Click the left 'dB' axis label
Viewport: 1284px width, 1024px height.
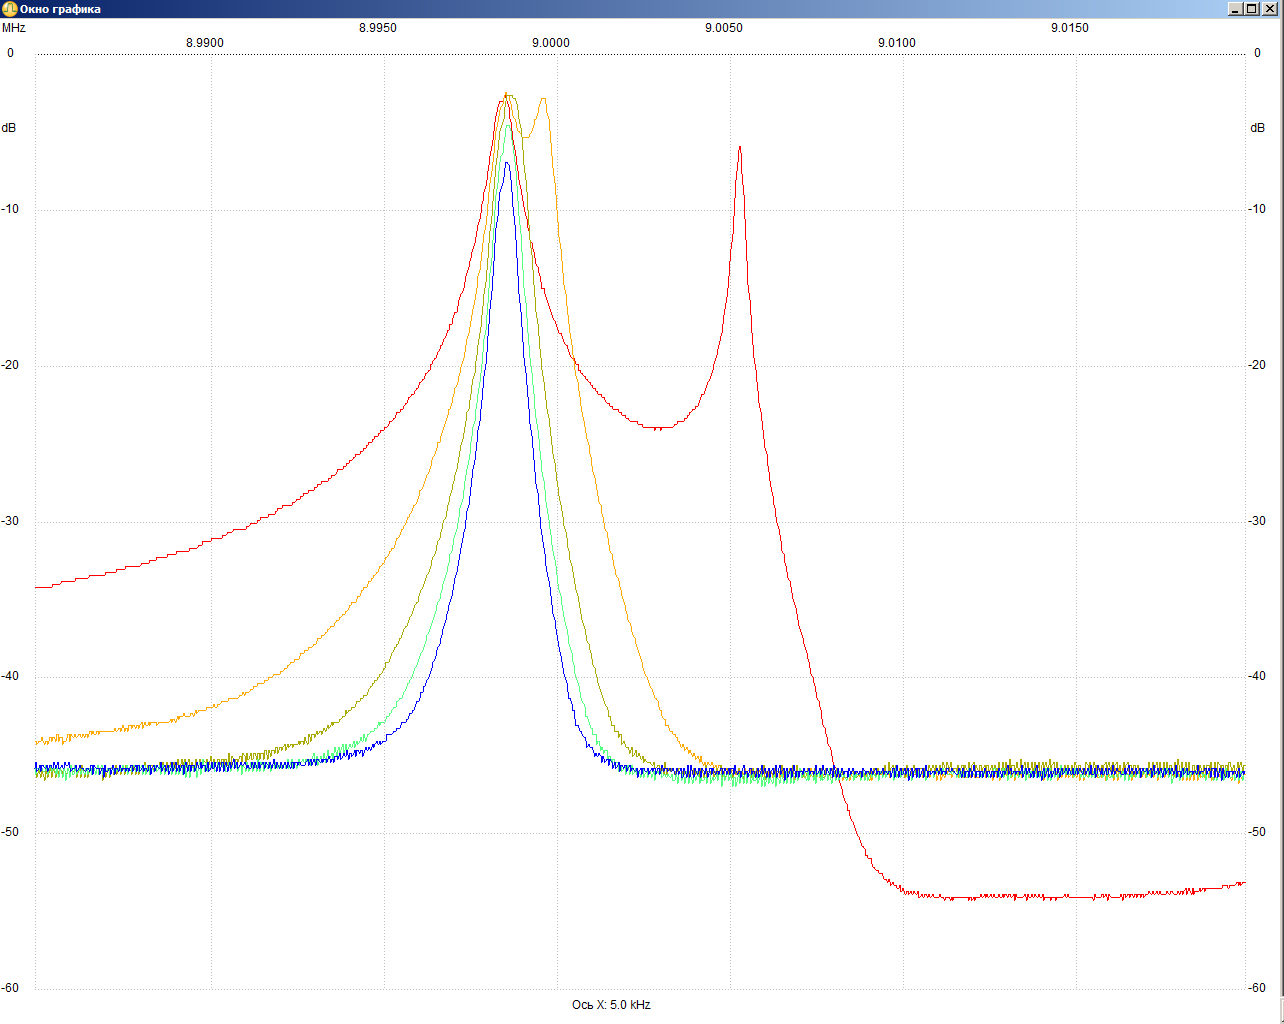click(x=9, y=128)
